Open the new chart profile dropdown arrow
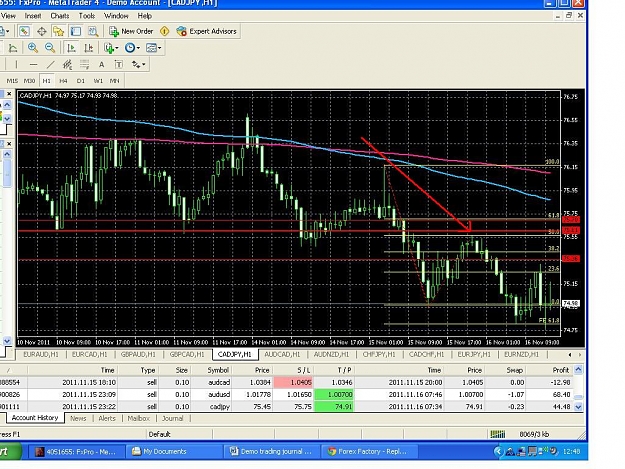Screen dimensions: 625x469 8,31
